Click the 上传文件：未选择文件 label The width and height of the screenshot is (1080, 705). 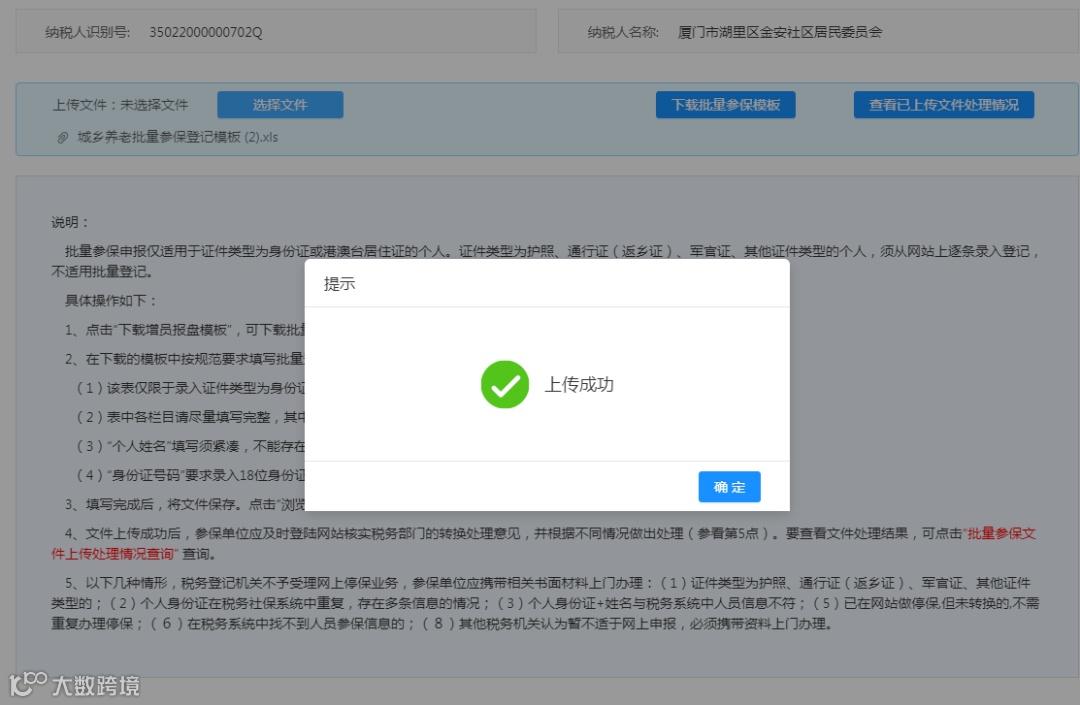point(120,105)
